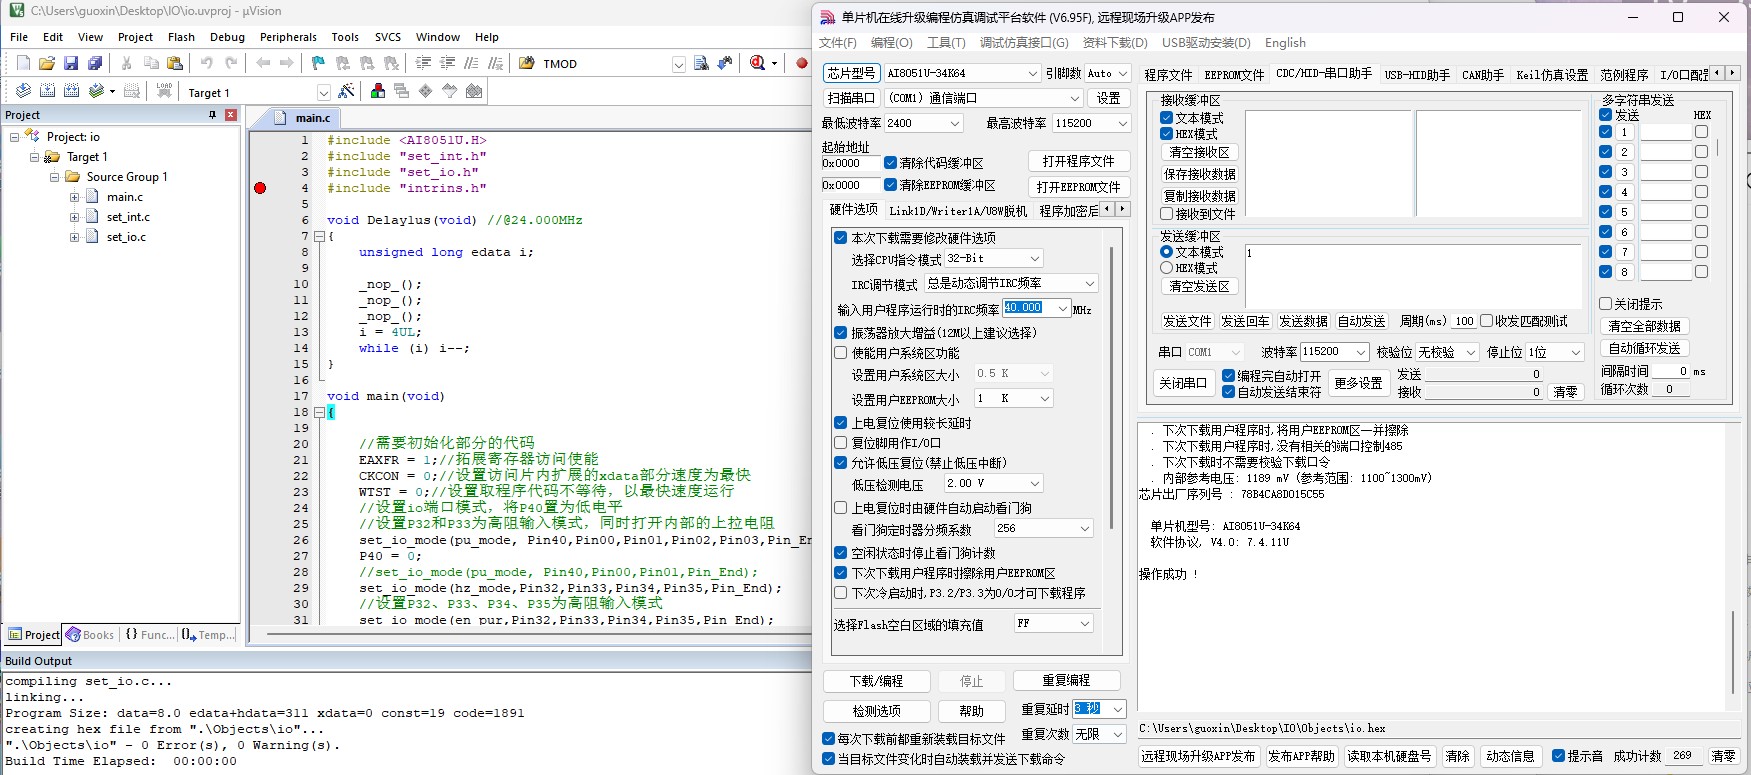1751x775 pixels.
Task: Click the Paste clipboard icon
Action: tap(175, 63)
